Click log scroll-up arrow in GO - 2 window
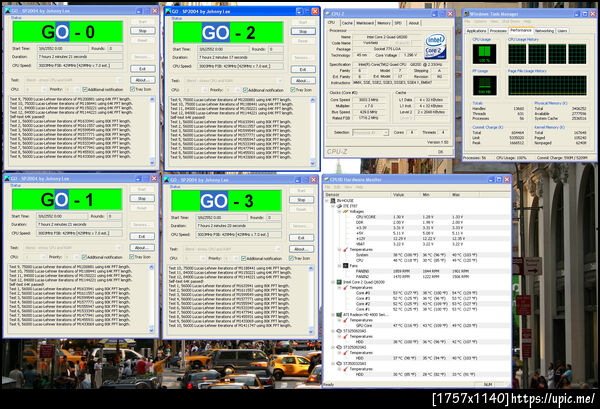The width and height of the screenshot is (600, 409). tap(312, 100)
